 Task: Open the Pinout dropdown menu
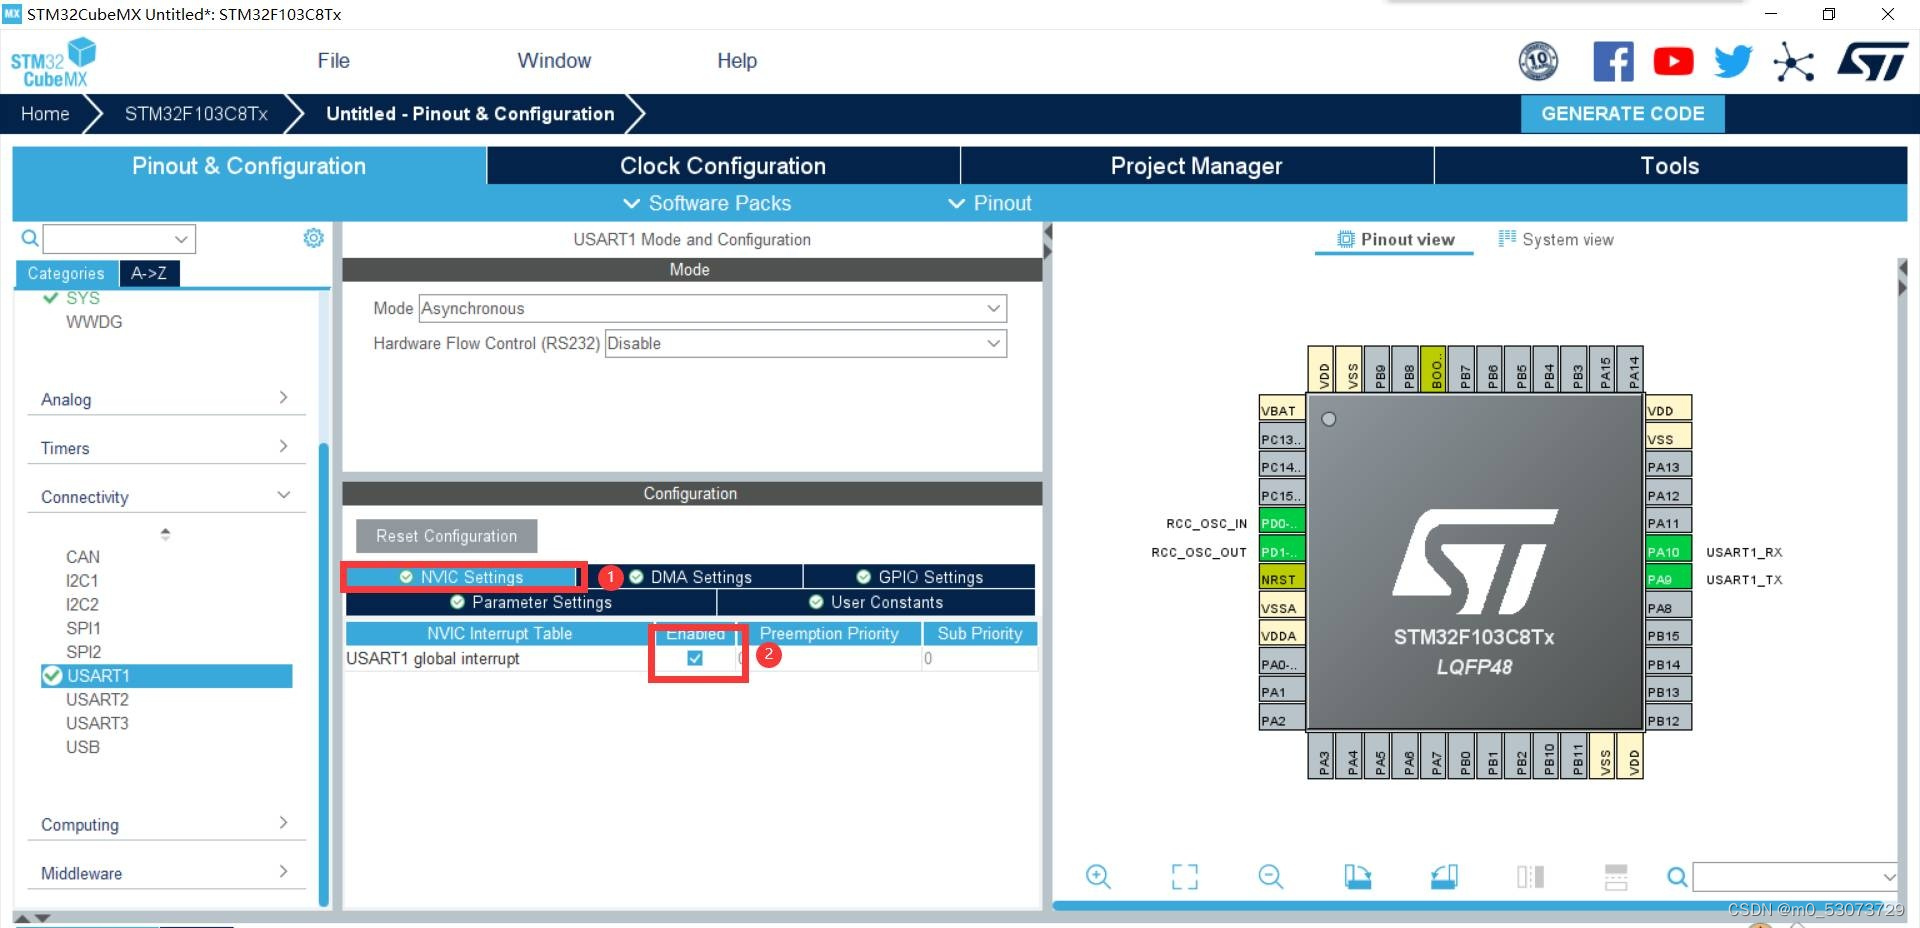tap(990, 203)
